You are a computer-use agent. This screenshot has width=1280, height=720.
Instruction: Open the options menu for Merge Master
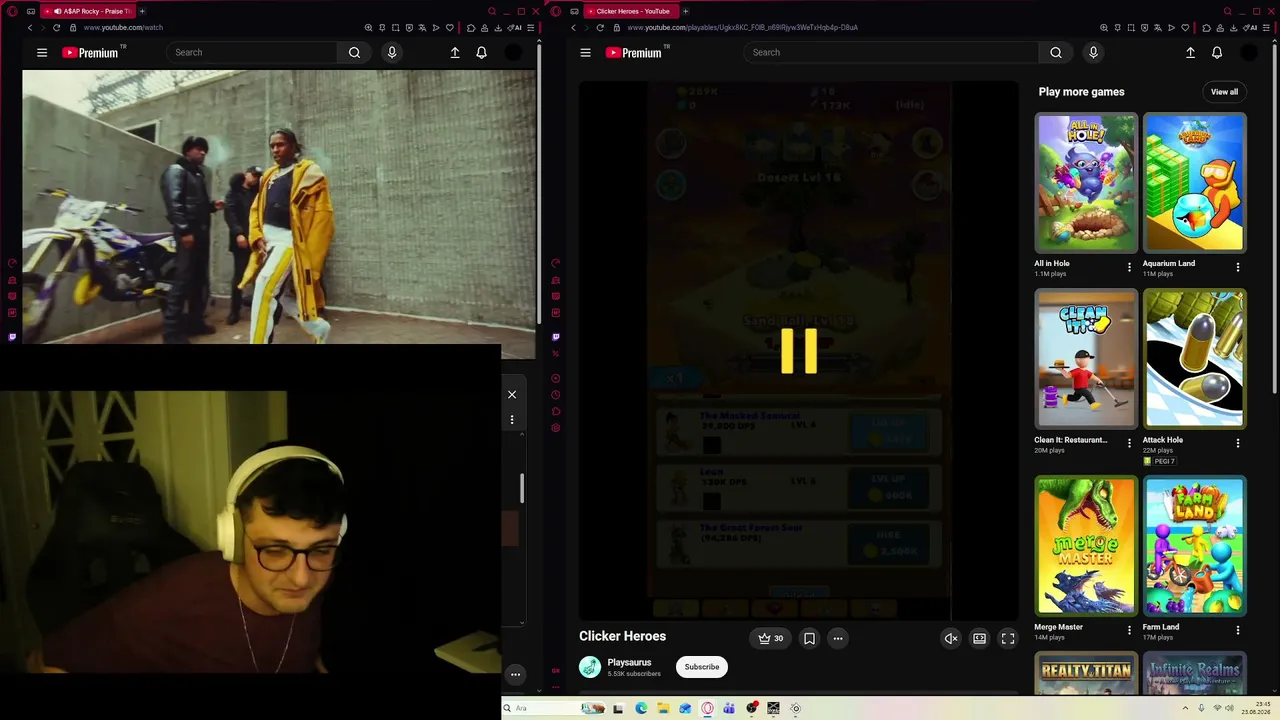click(x=1129, y=630)
